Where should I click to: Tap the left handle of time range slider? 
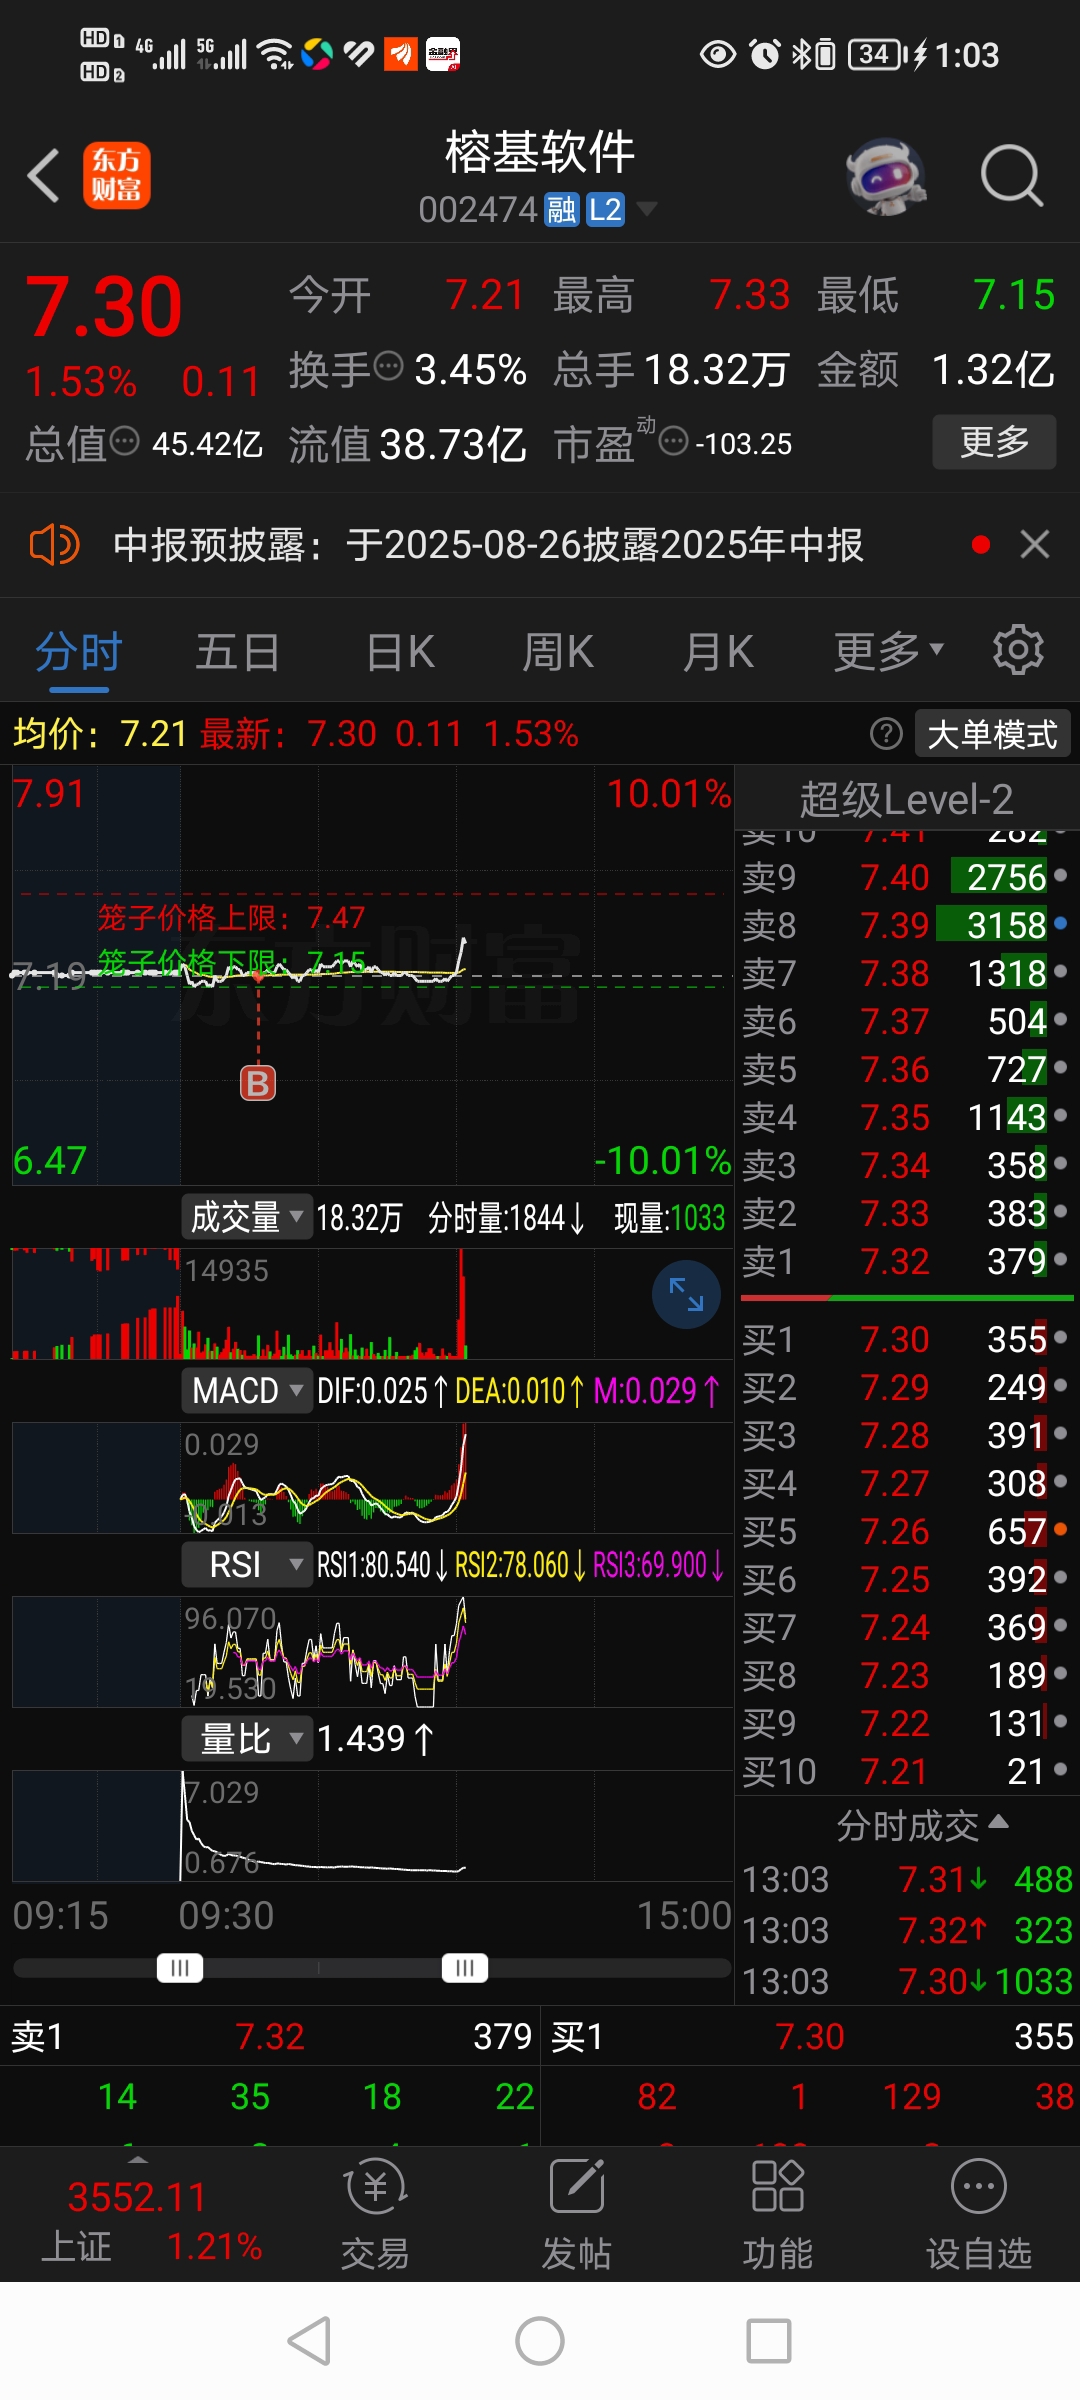pyautogui.click(x=180, y=1968)
